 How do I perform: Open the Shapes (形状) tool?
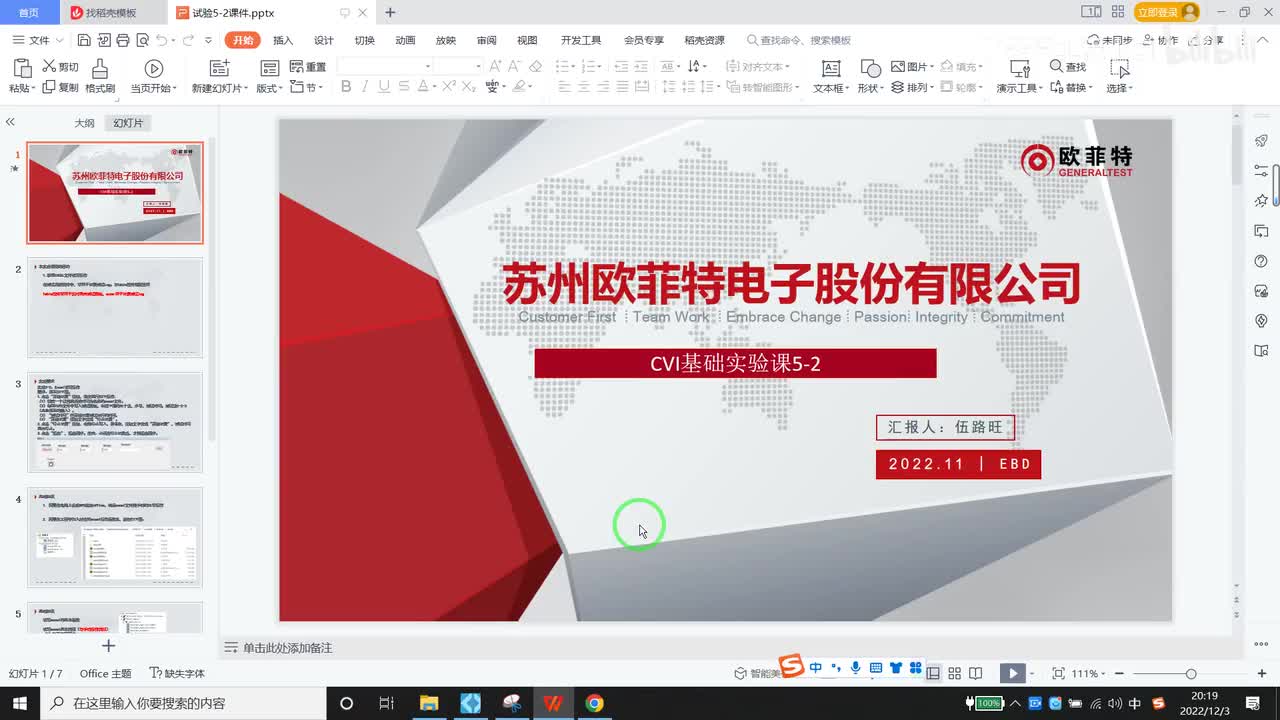870,68
